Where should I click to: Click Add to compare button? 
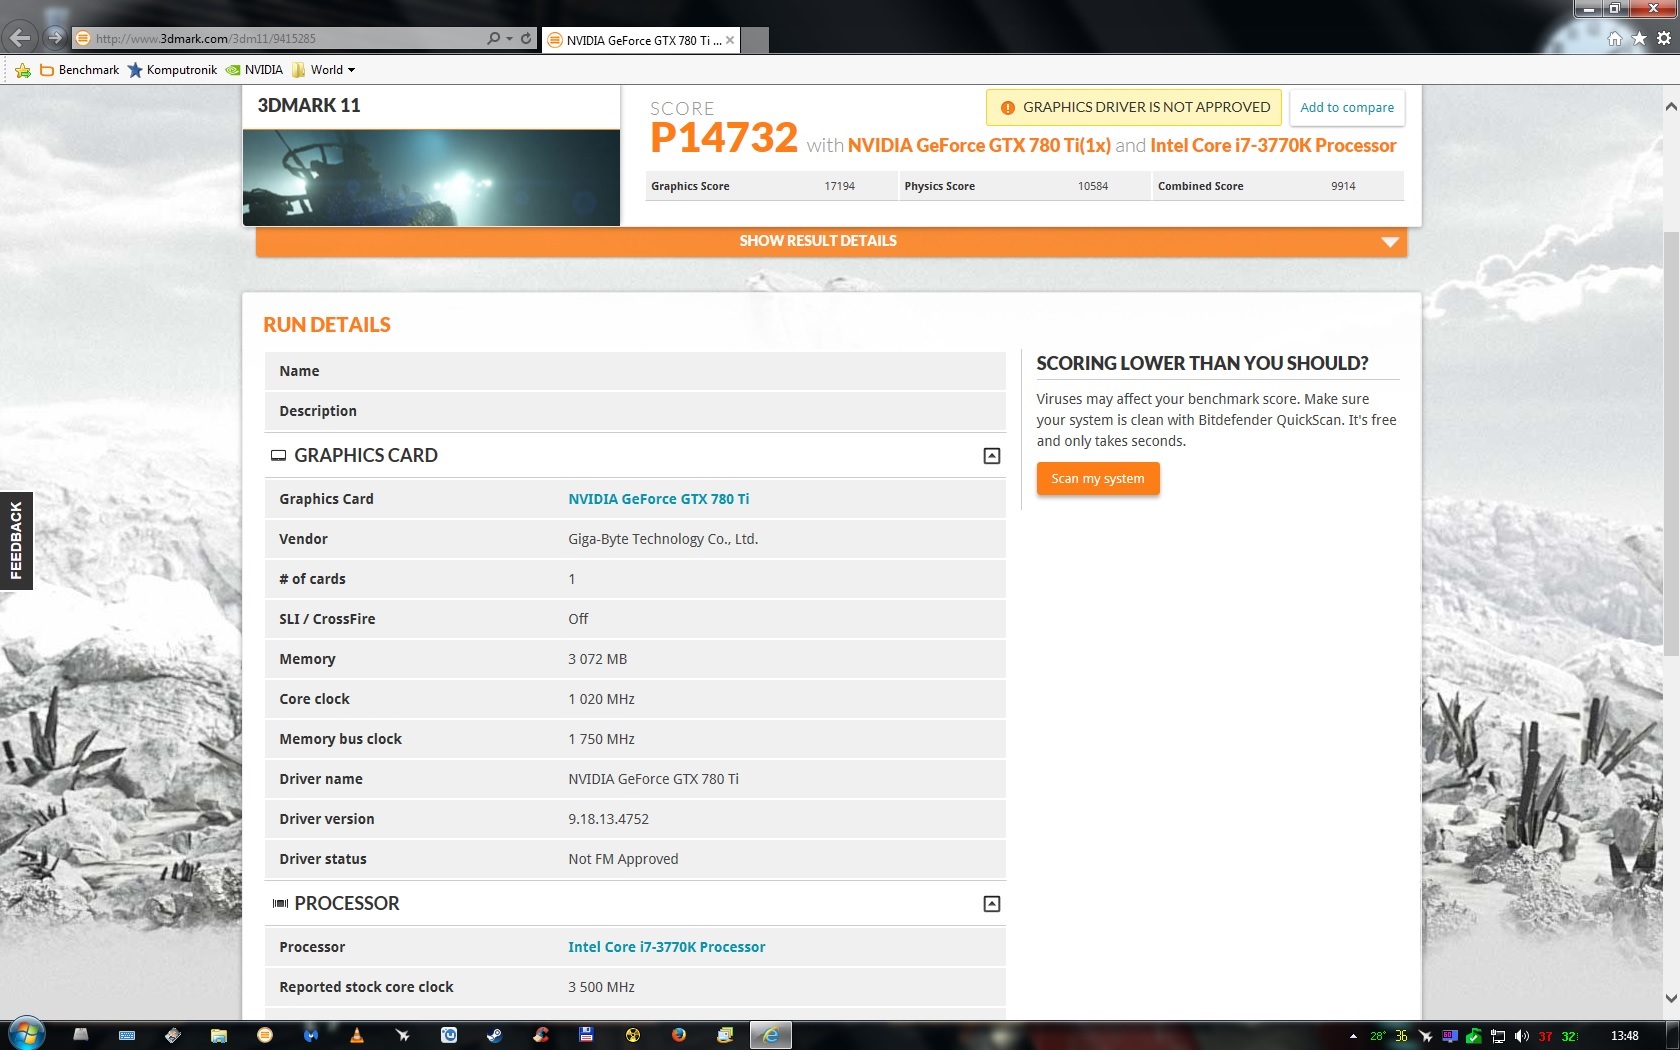[1347, 107]
